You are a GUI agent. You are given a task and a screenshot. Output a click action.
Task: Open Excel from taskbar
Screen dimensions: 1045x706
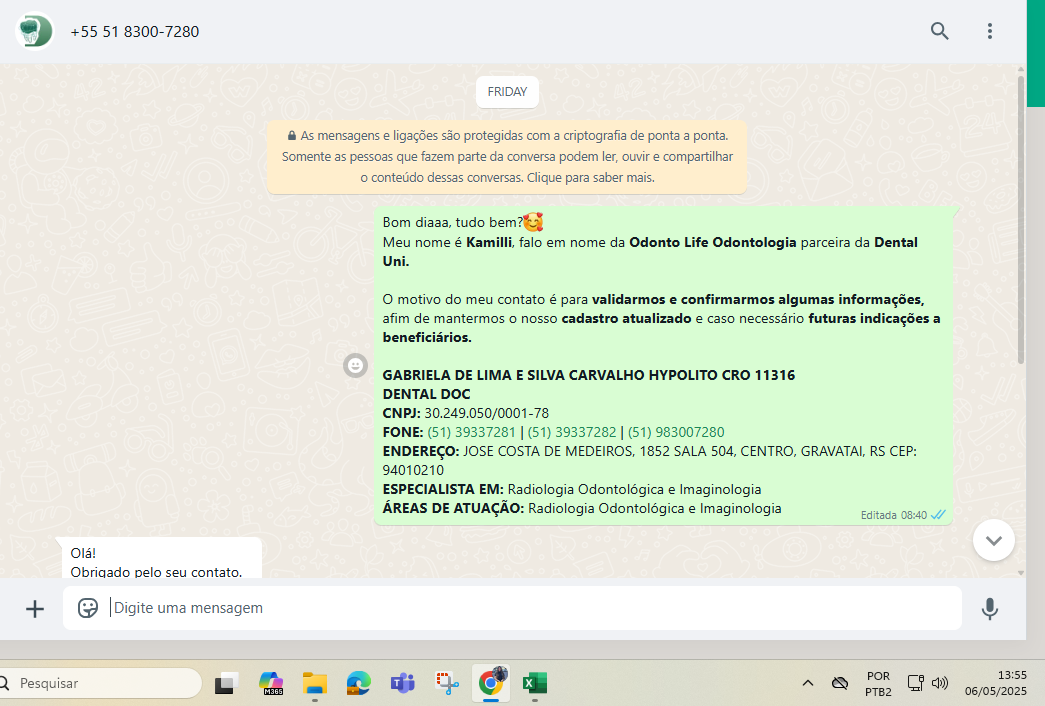pos(534,683)
